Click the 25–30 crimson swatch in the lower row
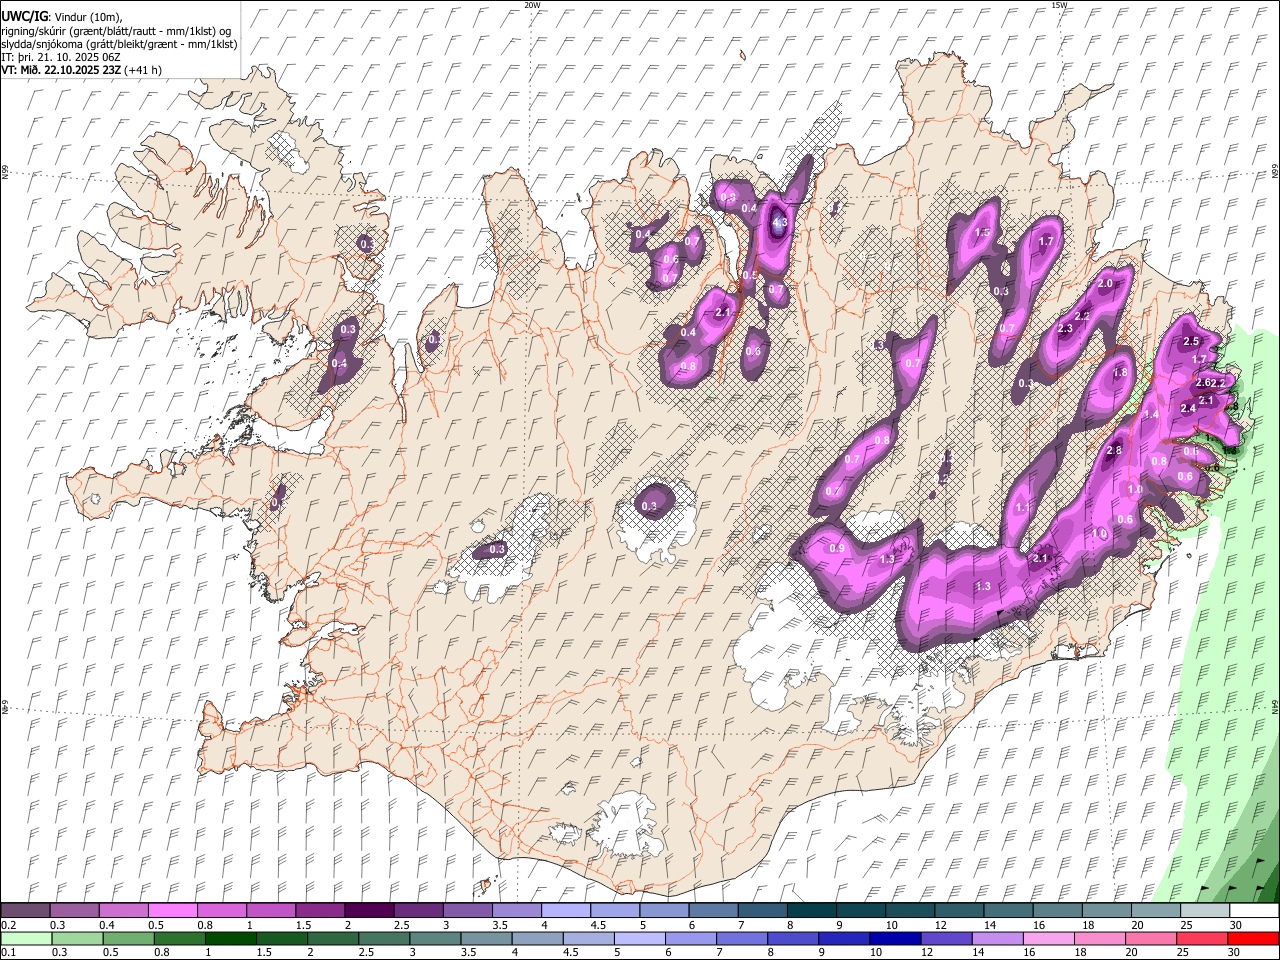The image size is (1280, 960). (1204, 938)
